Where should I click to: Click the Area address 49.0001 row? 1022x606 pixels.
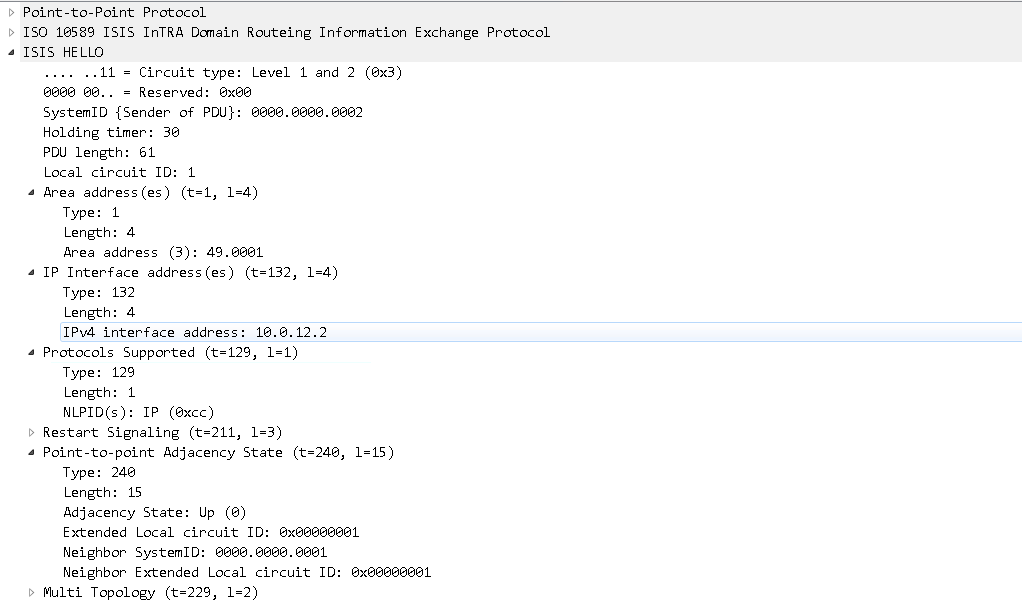(163, 252)
